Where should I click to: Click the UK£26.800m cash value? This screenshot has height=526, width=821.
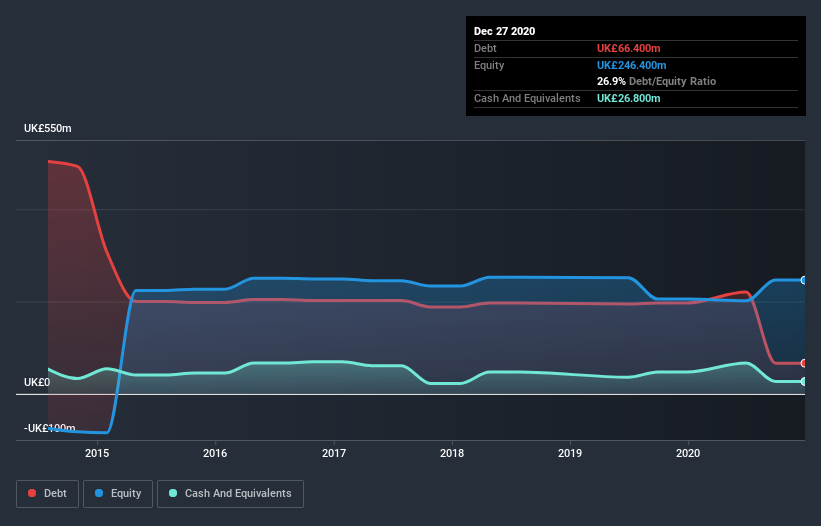(x=628, y=98)
